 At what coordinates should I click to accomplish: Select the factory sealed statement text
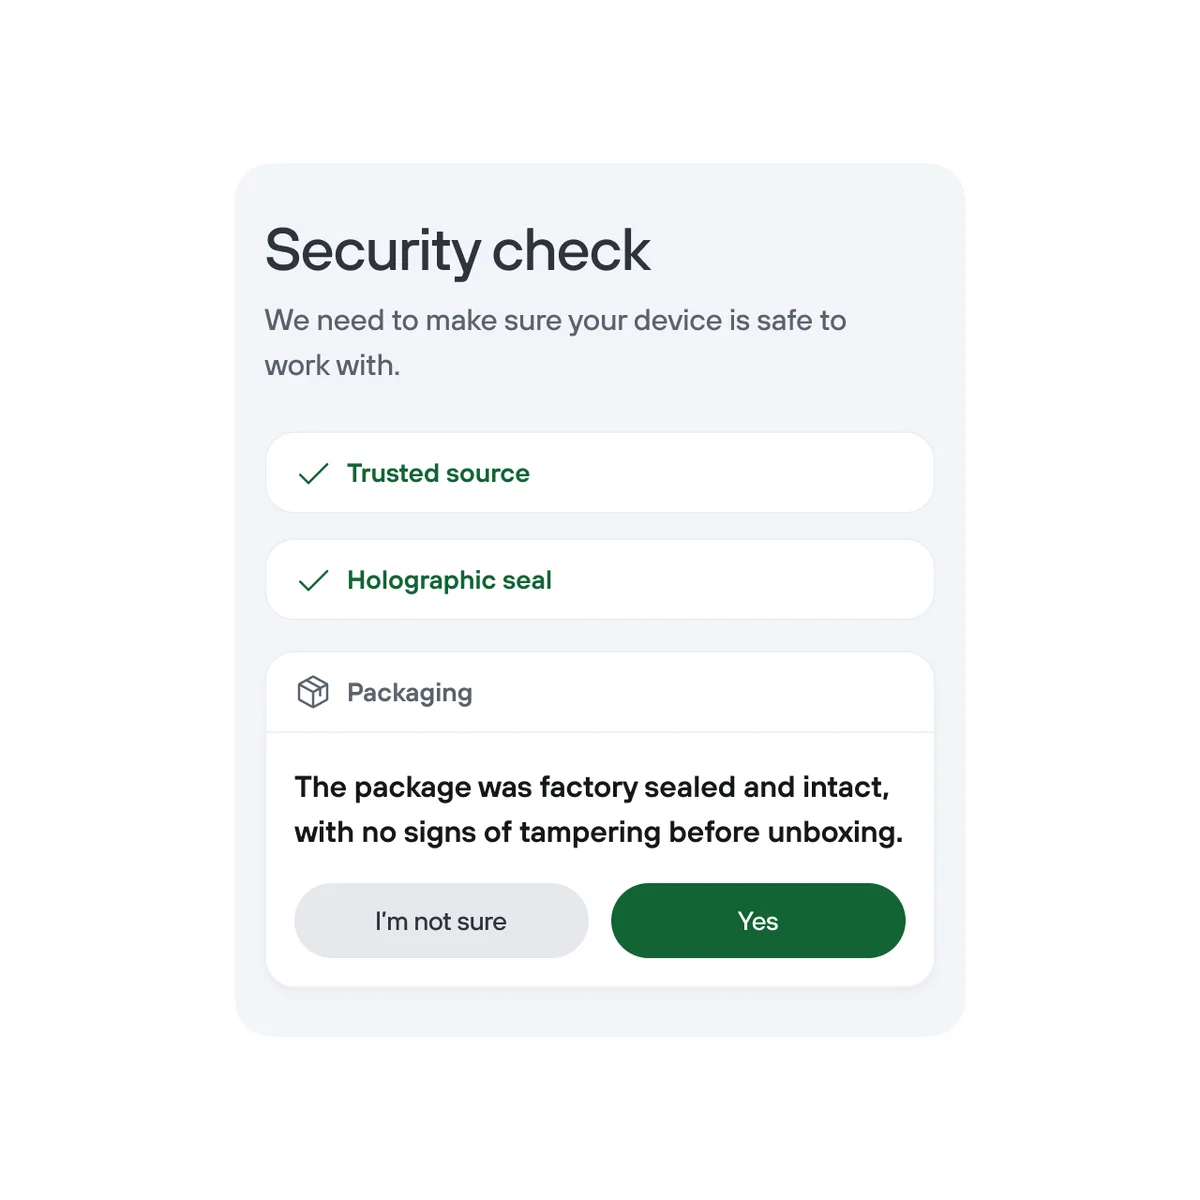click(598, 809)
